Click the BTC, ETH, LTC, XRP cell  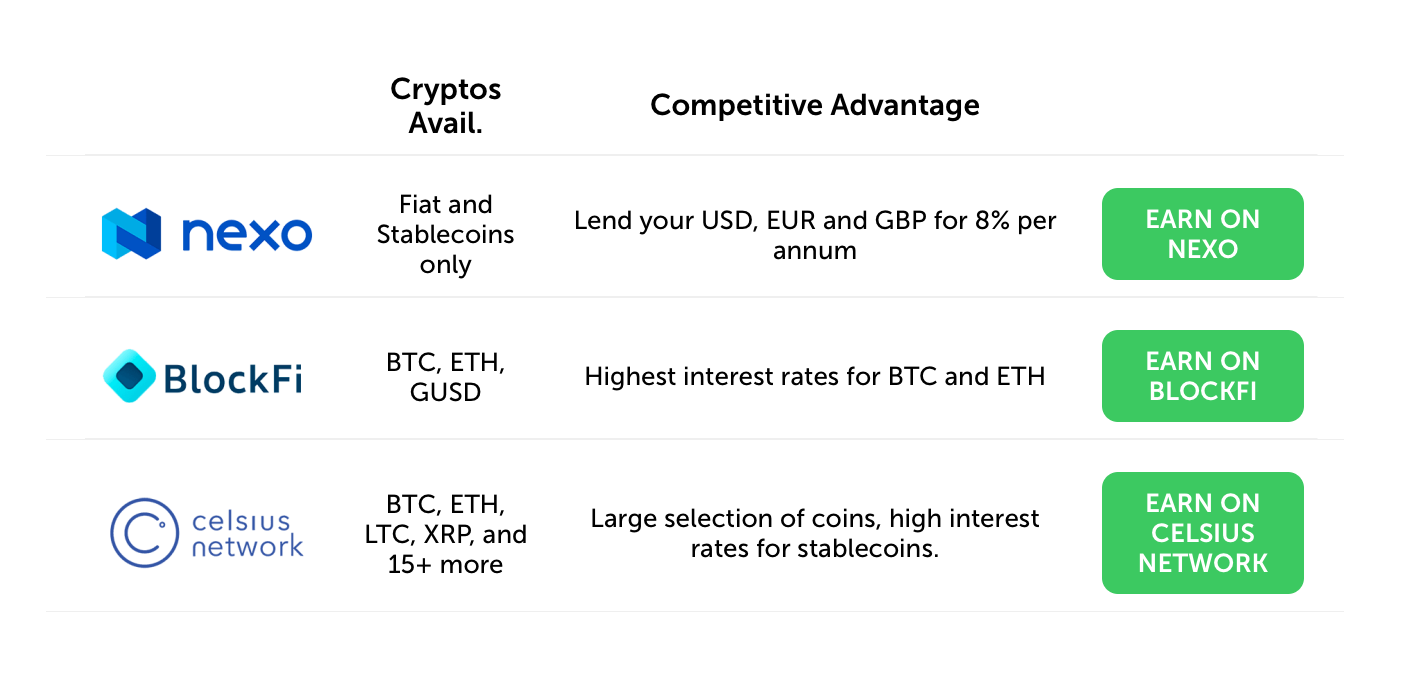(445, 534)
